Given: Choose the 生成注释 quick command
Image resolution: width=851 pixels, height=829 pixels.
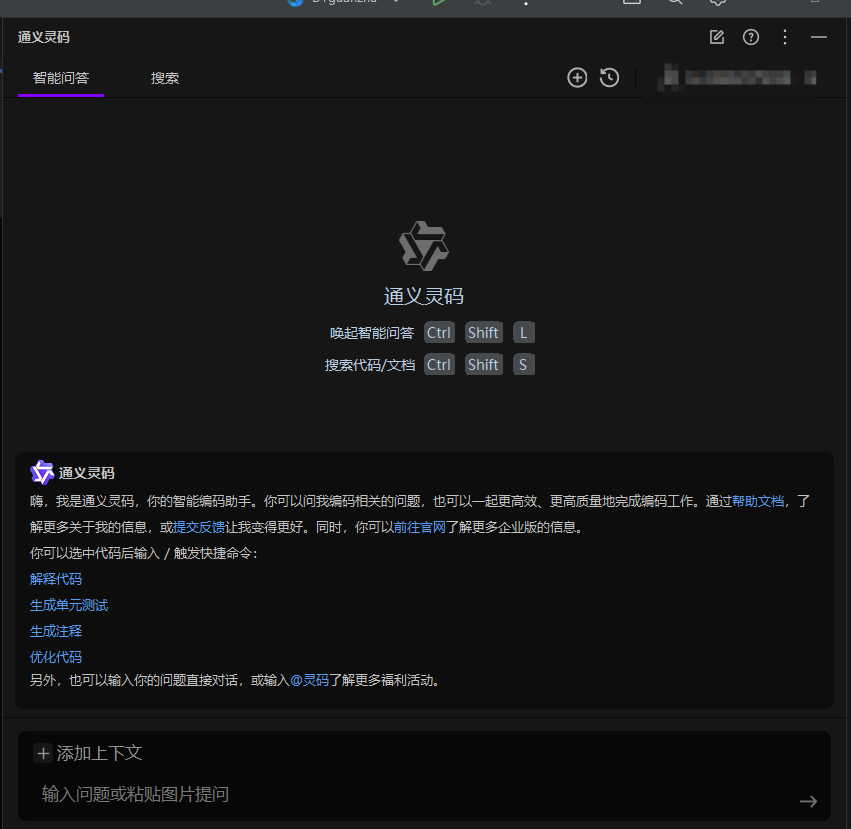Looking at the screenshot, I should [56, 631].
